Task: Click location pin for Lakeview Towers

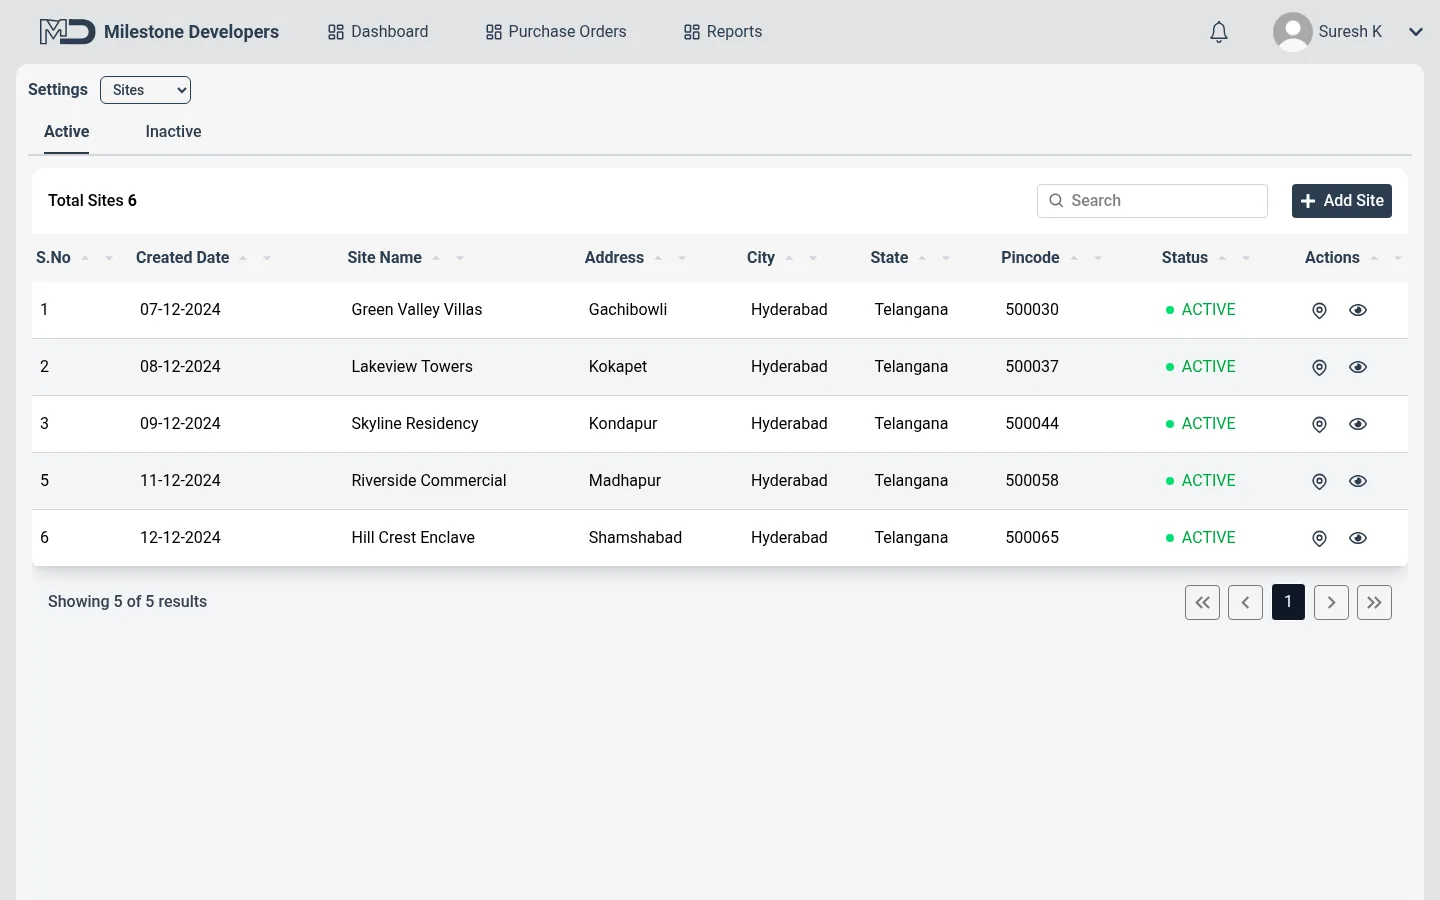Action: [1319, 367]
